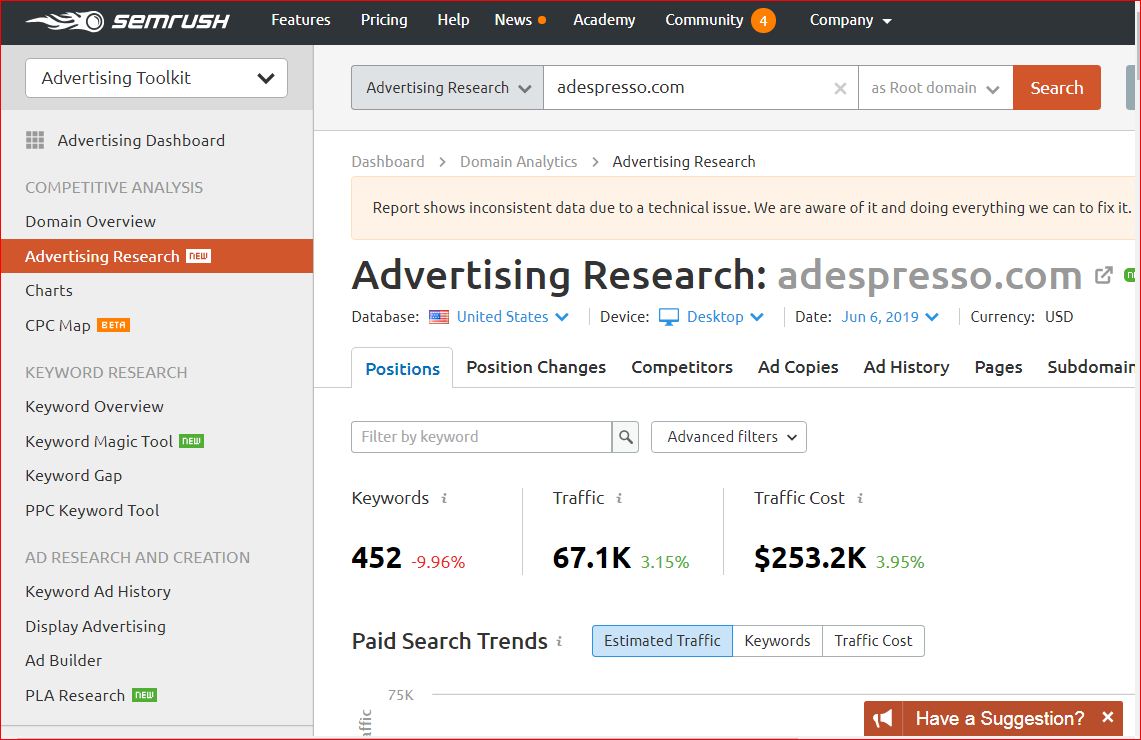Click info icon next to Traffic metric
Screen dimensions: 1141x740
(619, 498)
